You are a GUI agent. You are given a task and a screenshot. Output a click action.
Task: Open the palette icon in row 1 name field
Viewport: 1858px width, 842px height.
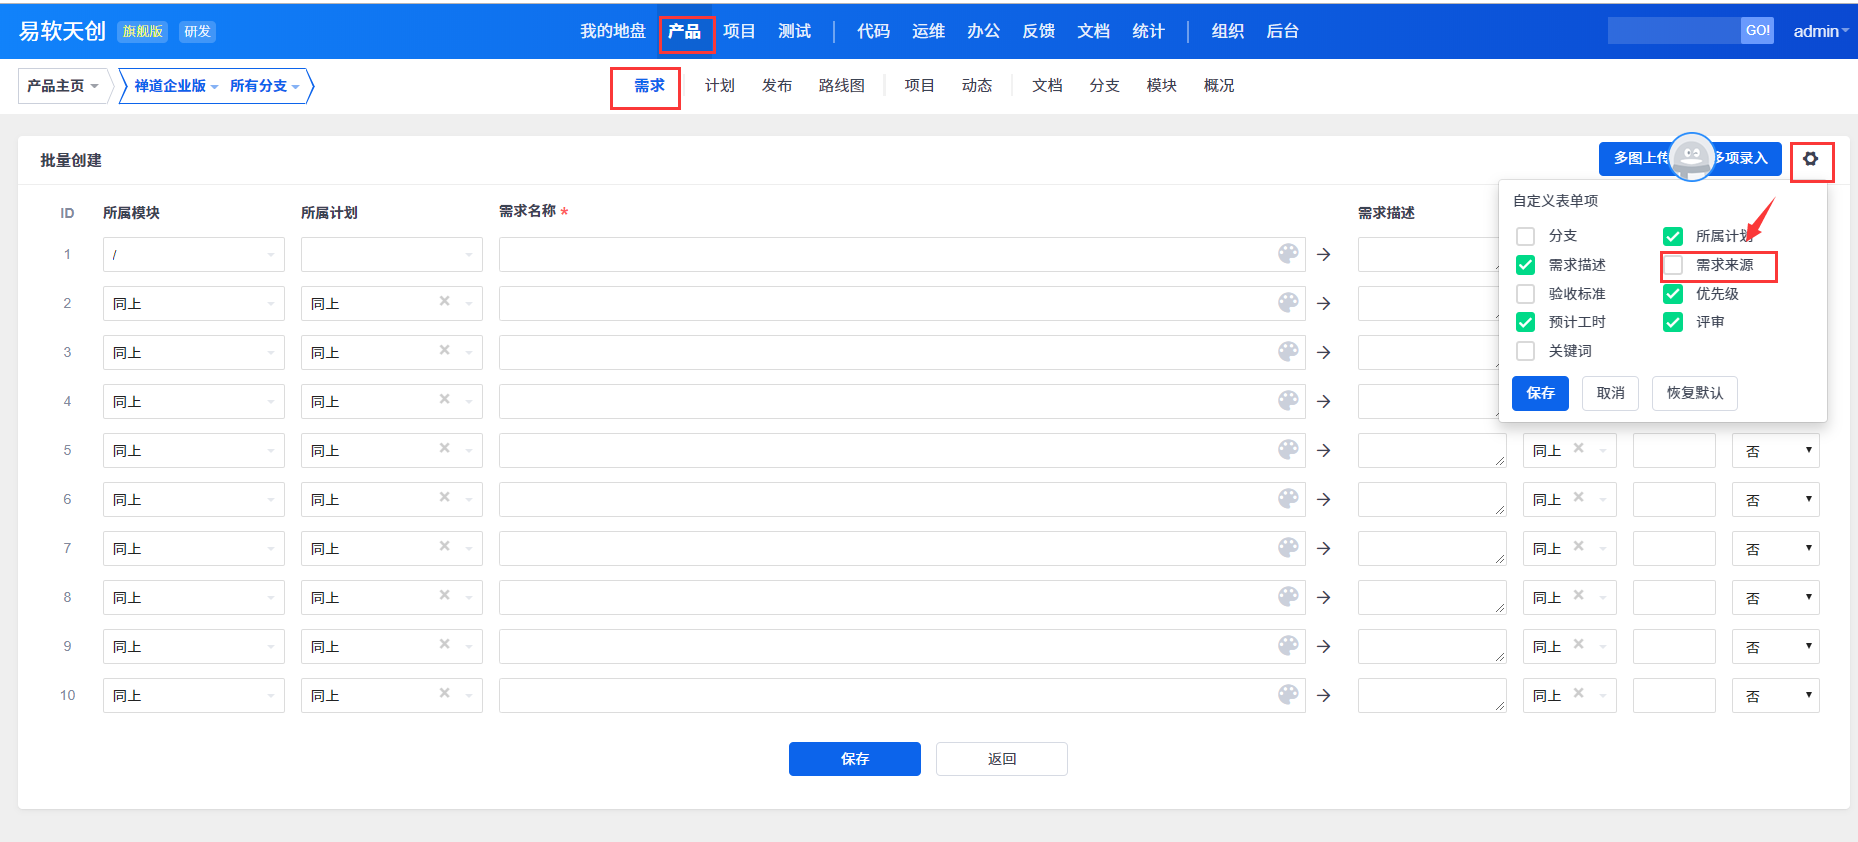[1288, 253]
